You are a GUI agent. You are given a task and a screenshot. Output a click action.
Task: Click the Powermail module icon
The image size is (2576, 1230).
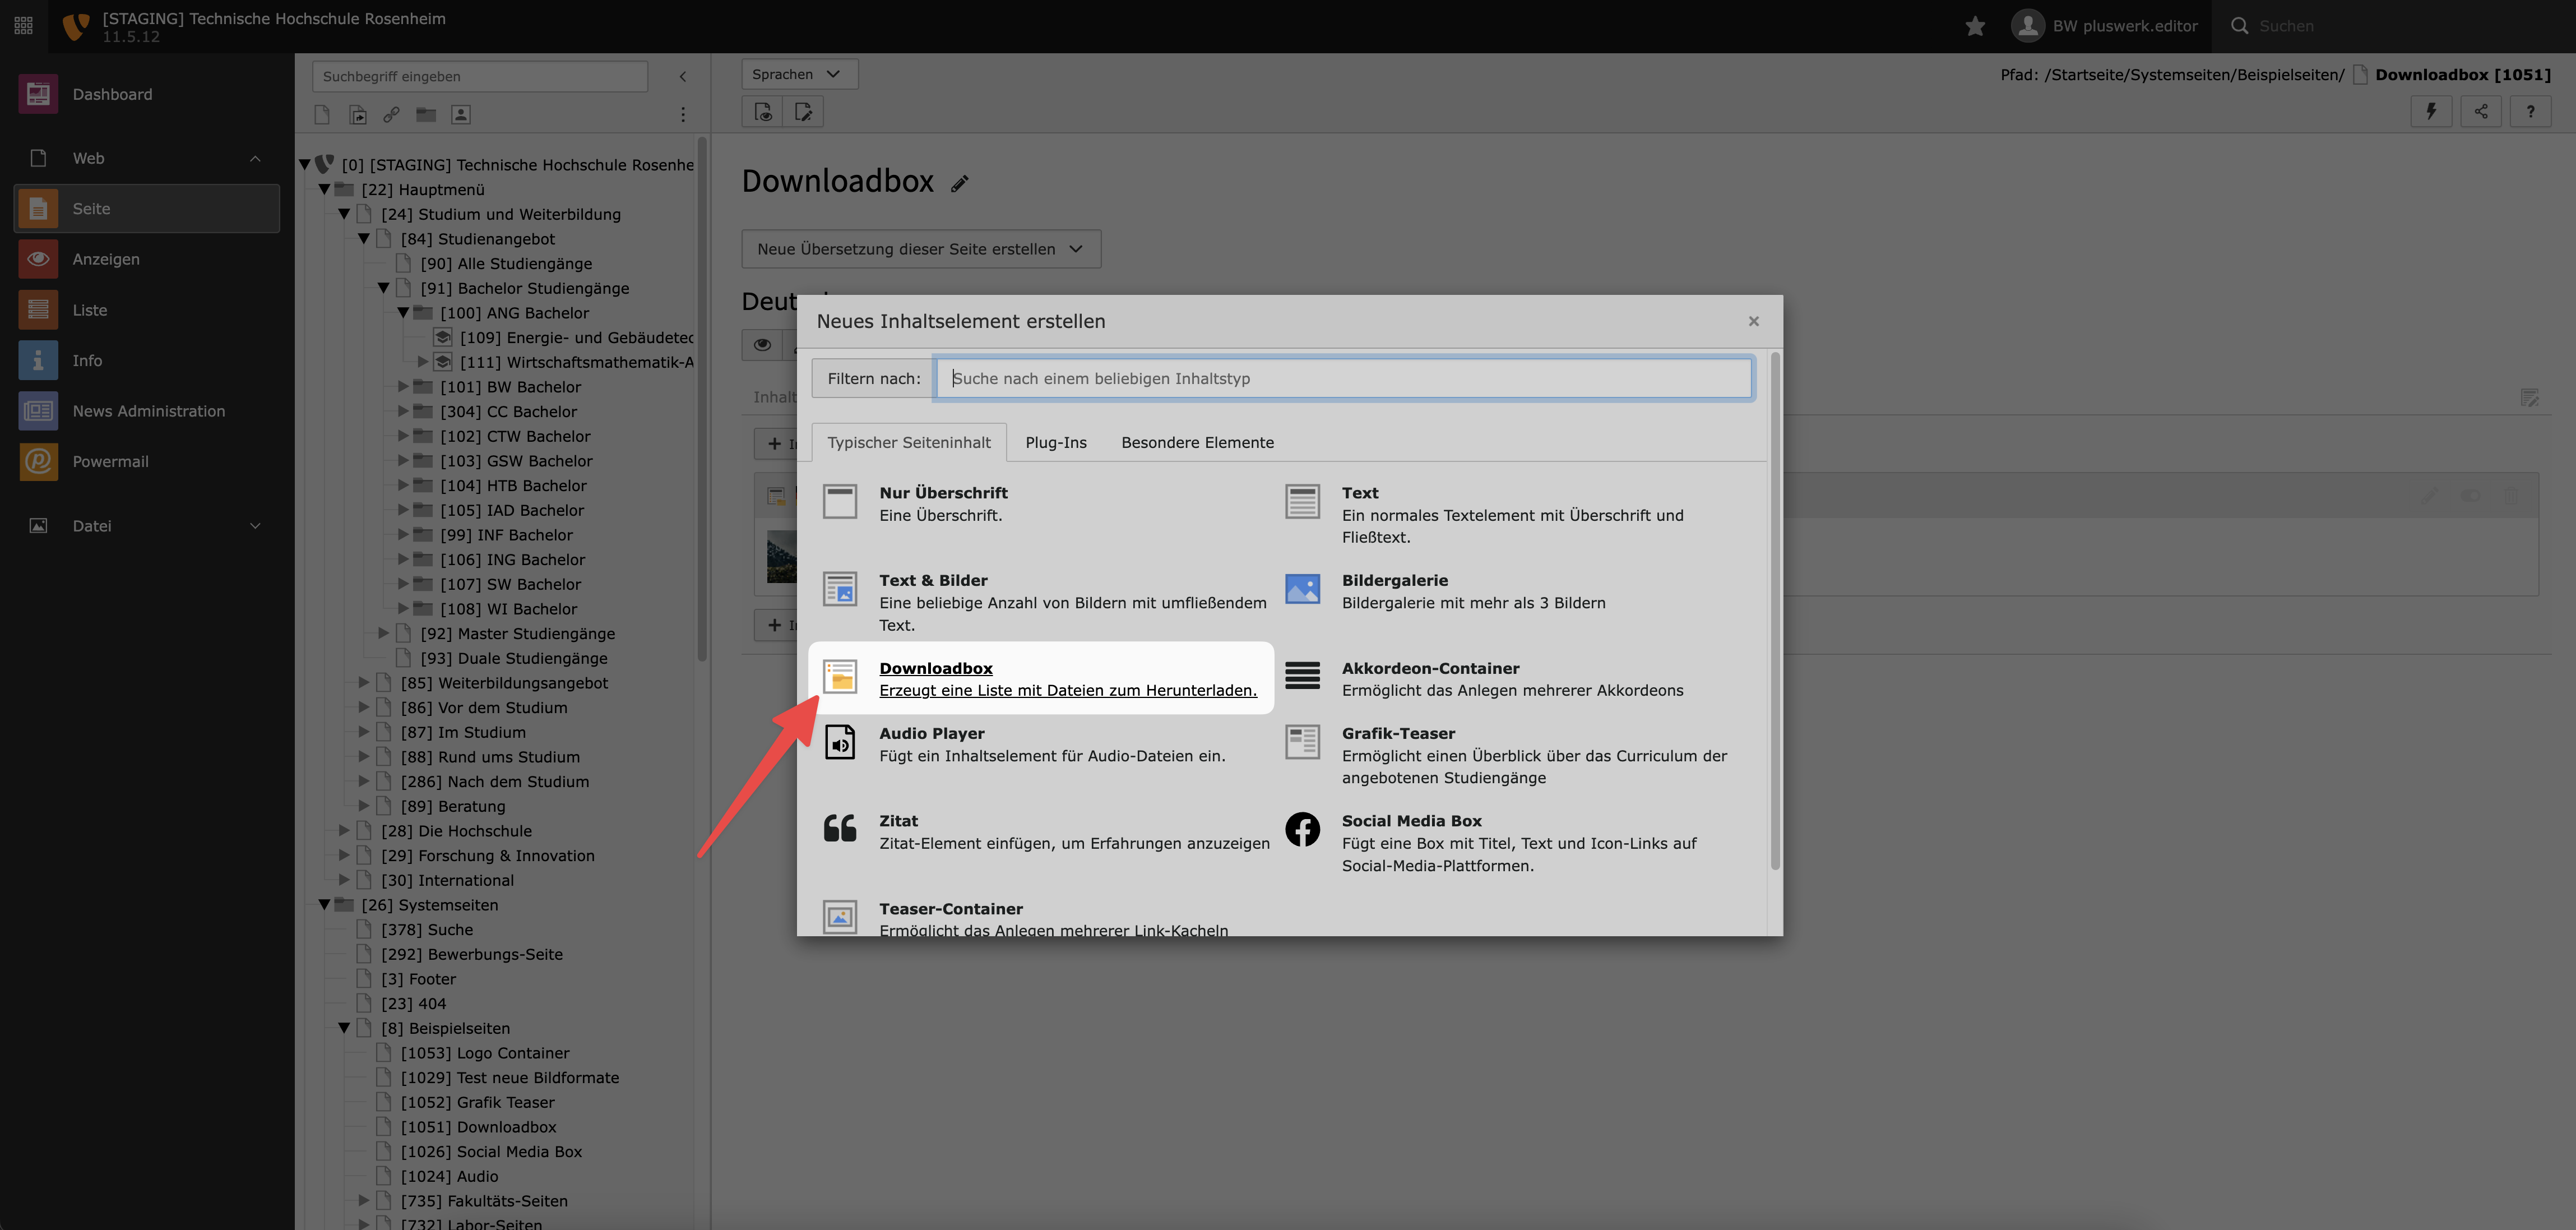(x=38, y=461)
